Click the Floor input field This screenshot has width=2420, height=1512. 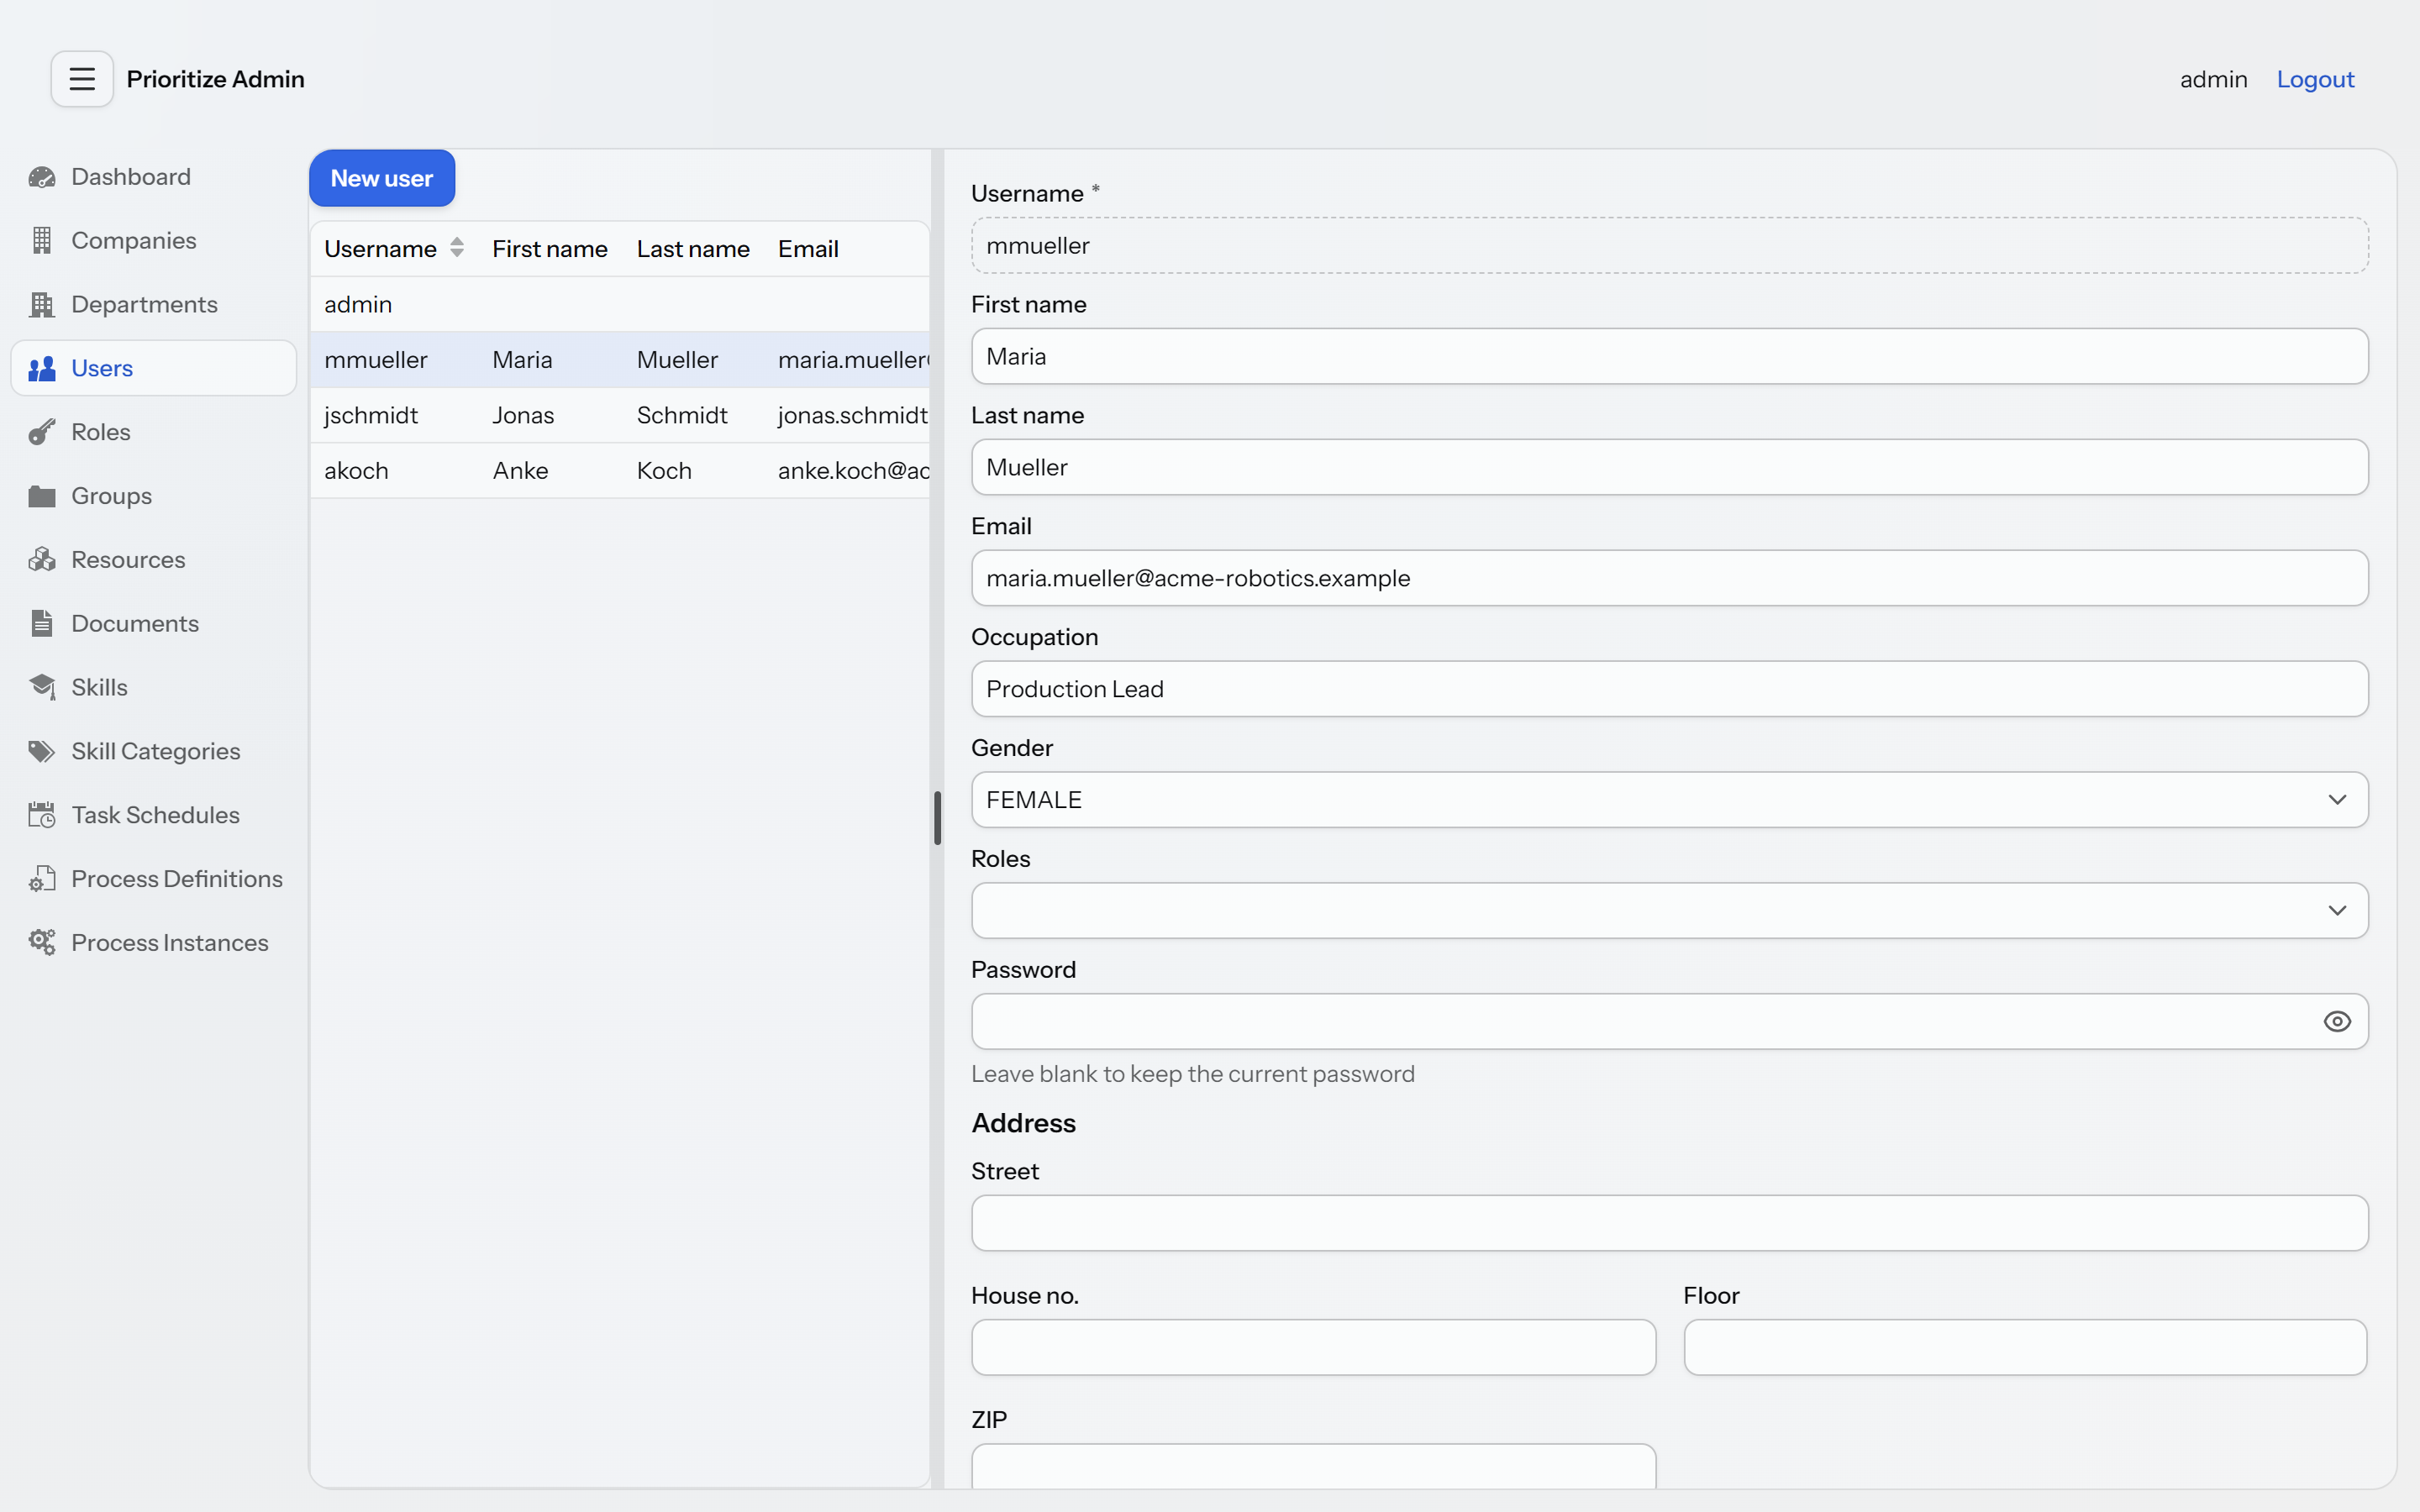tap(2026, 1347)
